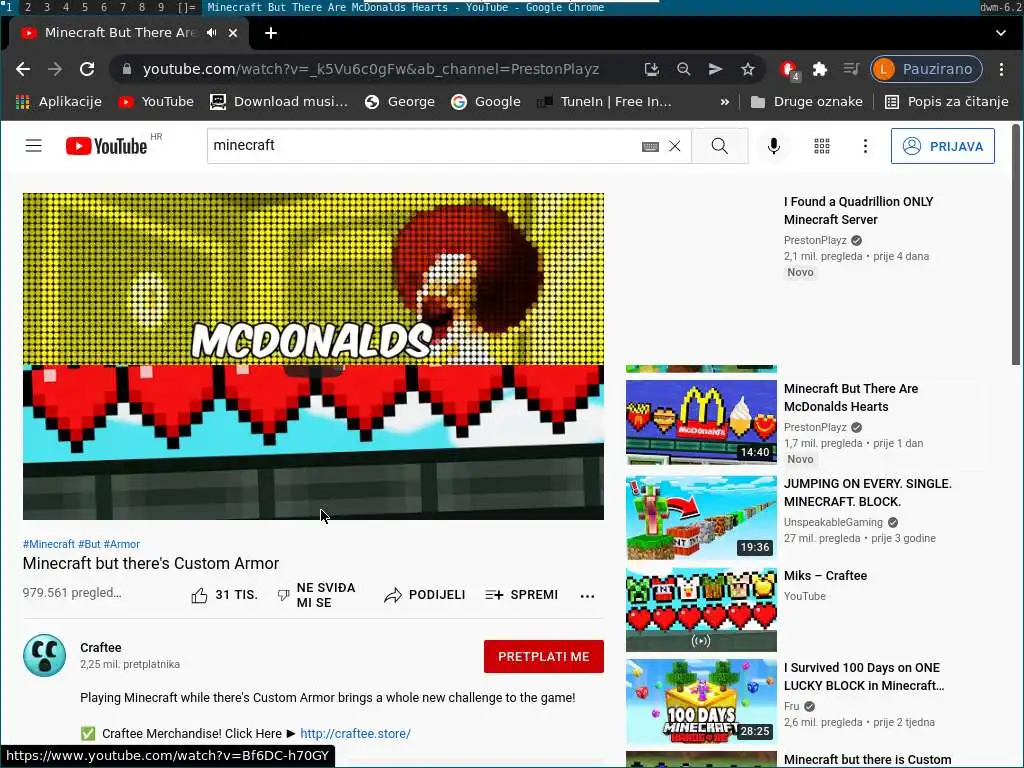Click the YouTube logo
This screenshot has width=1024, height=768.
click(106, 146)
